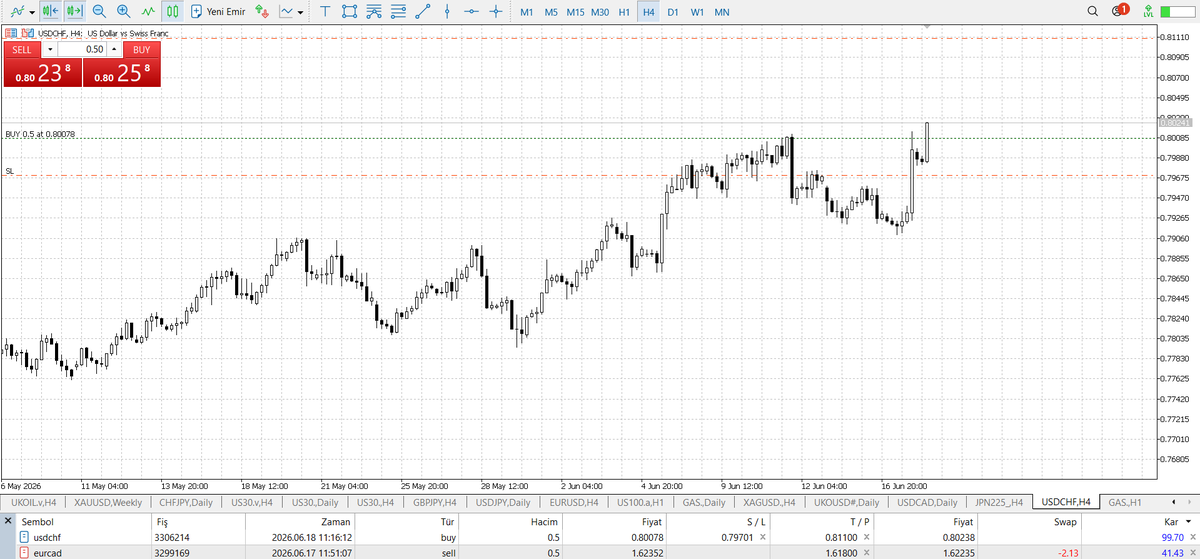Open the Yeni Emir new order dialog
Viewport: 1200px width, 559px height.
pyautogui.click(x=218, y=12)
